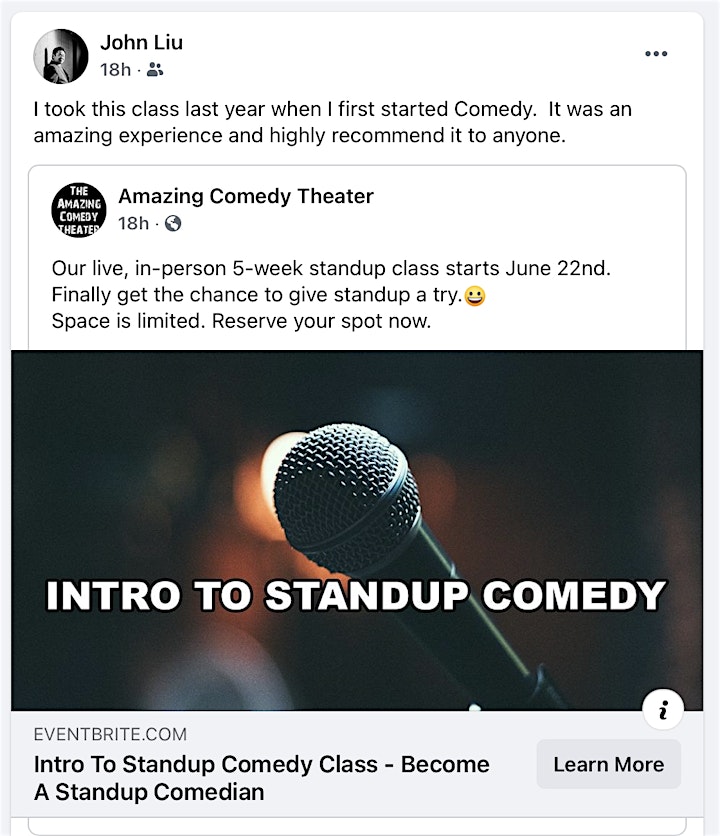Open the microphone image preview

coord(357,530)
